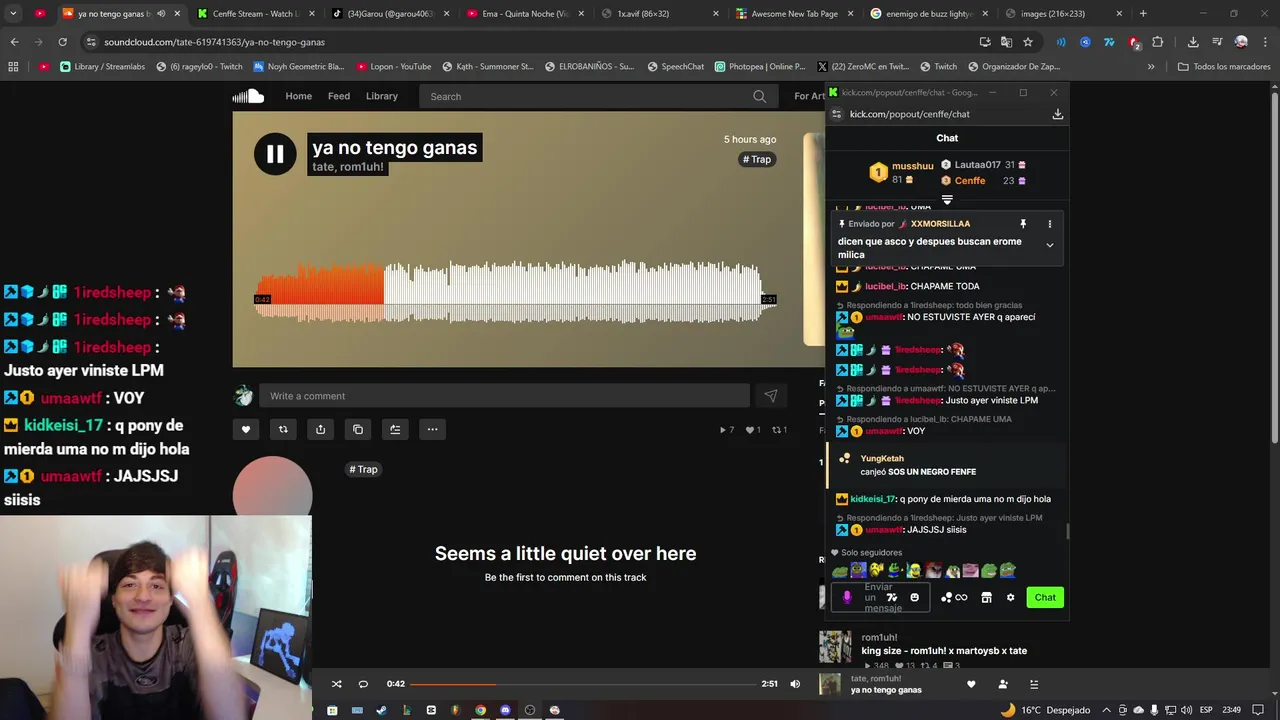Open the # Trap tag below the actions
1280x720 pixels.
click(x=364, y=469)
